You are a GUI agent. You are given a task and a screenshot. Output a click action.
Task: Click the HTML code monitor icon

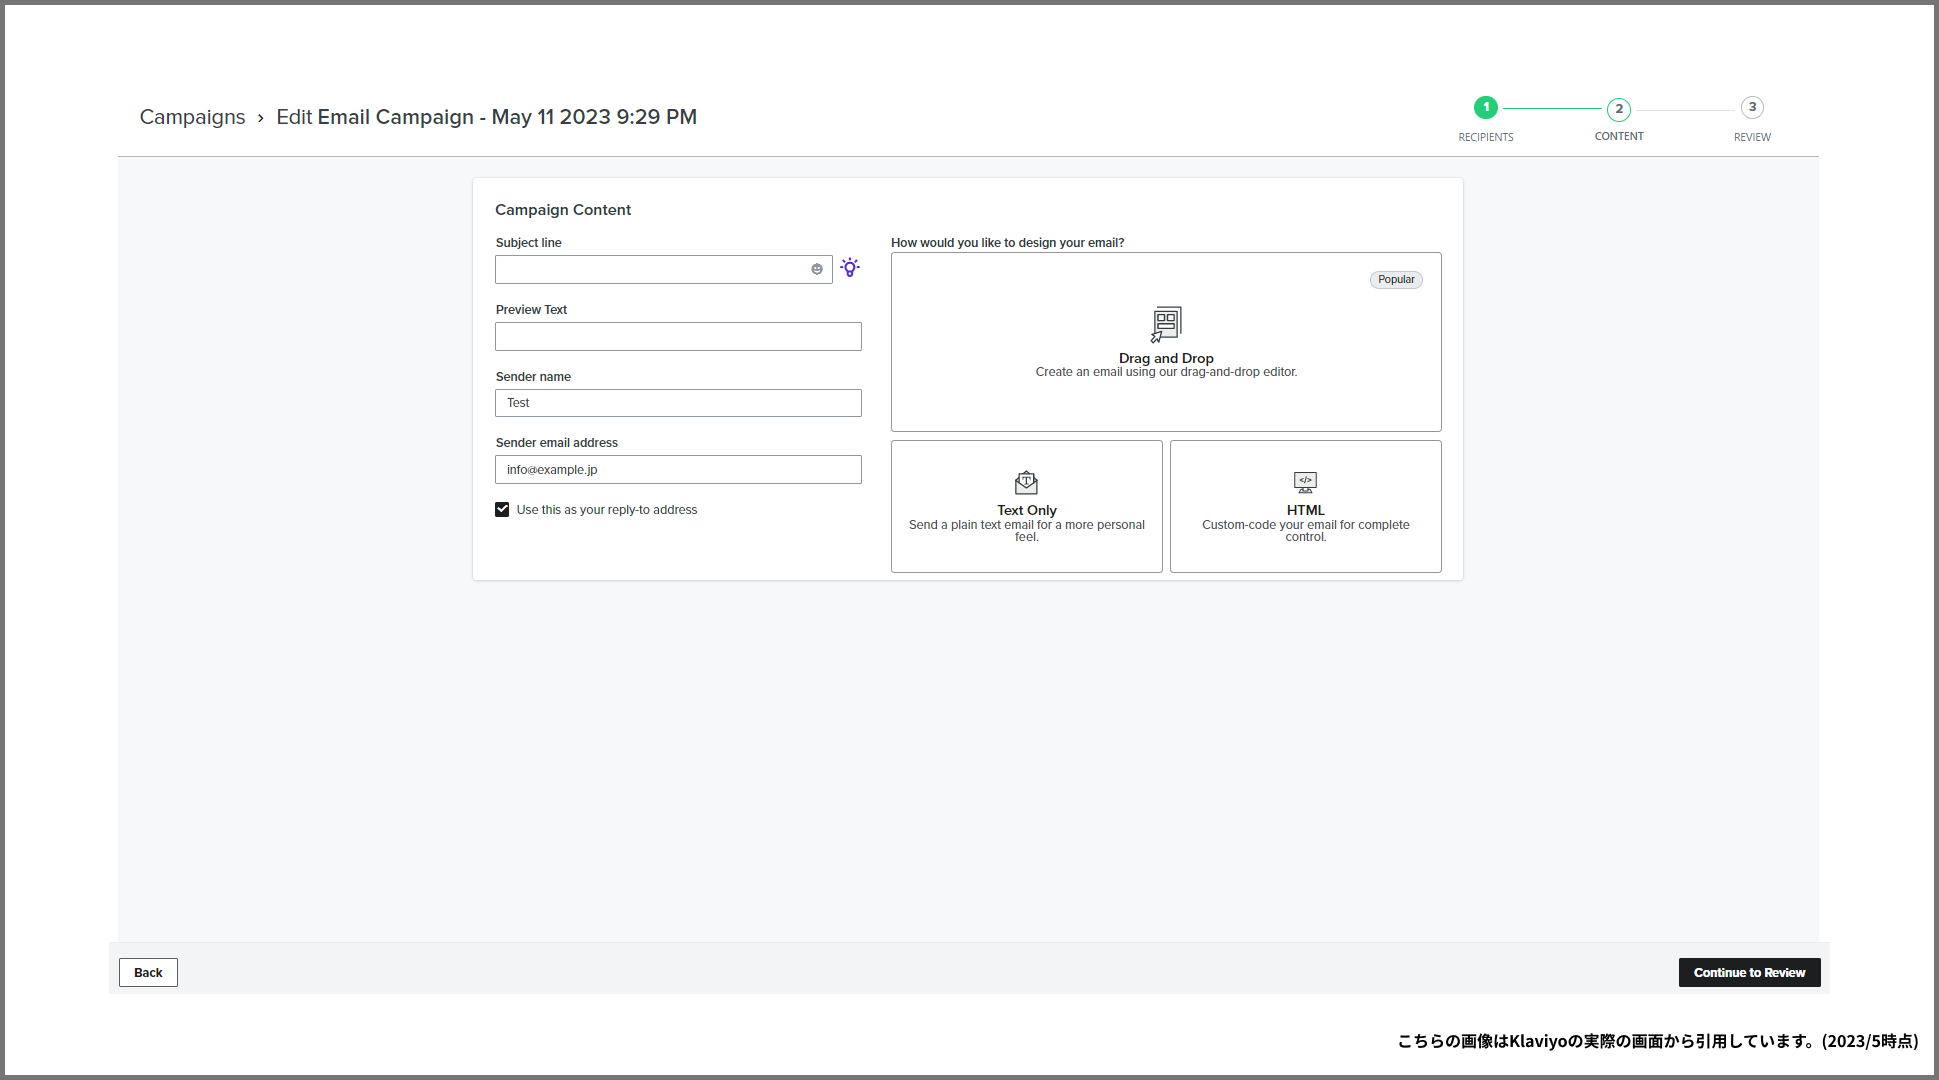pos(1305,483)
